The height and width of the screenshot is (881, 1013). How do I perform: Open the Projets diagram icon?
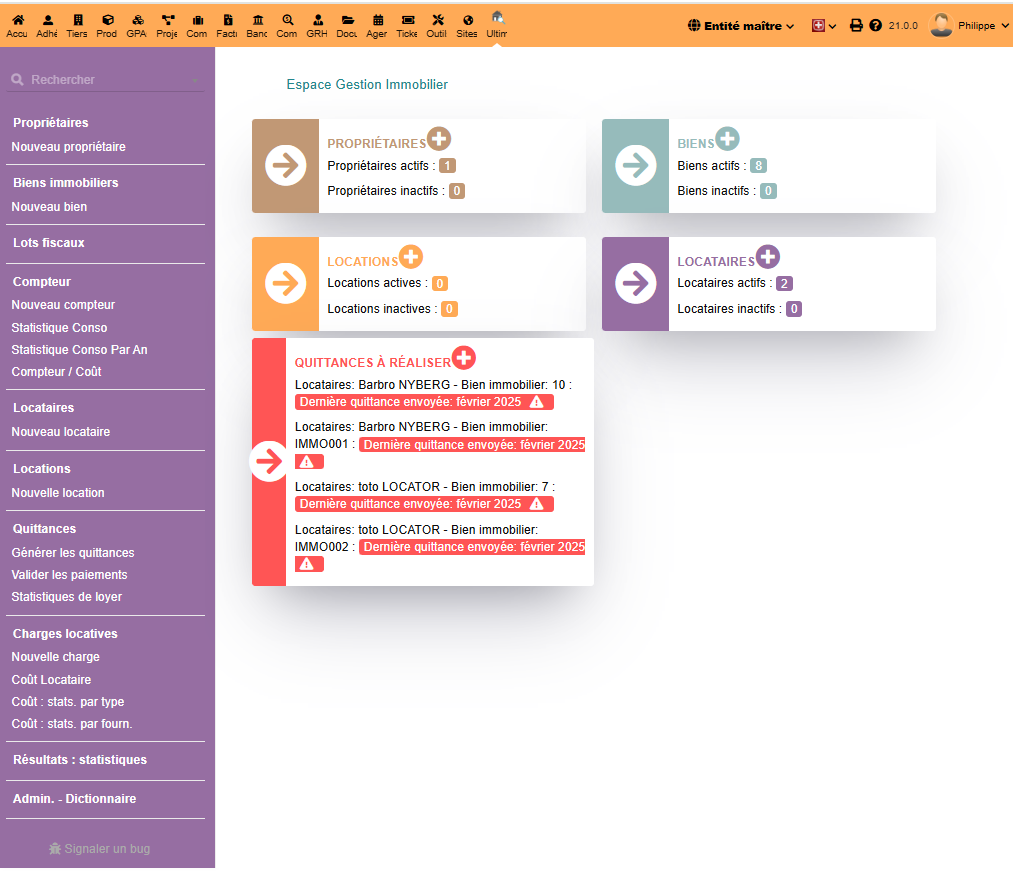tap(168, 20)
